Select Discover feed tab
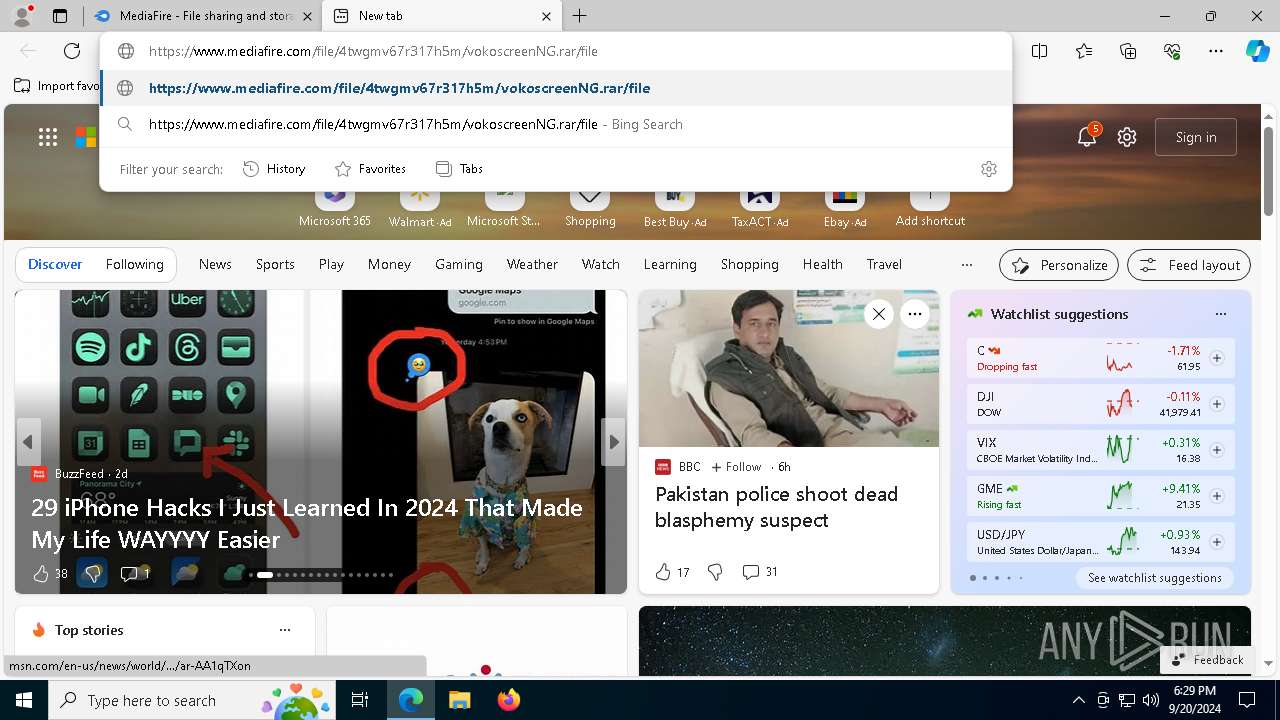 tap(55, 264)
